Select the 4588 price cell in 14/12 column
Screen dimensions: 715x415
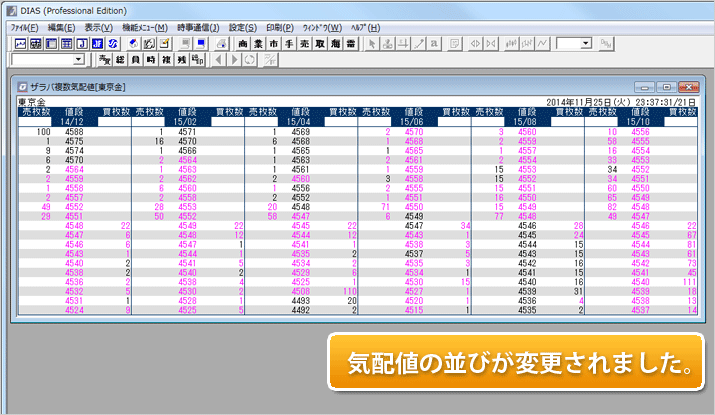(74, 132)
